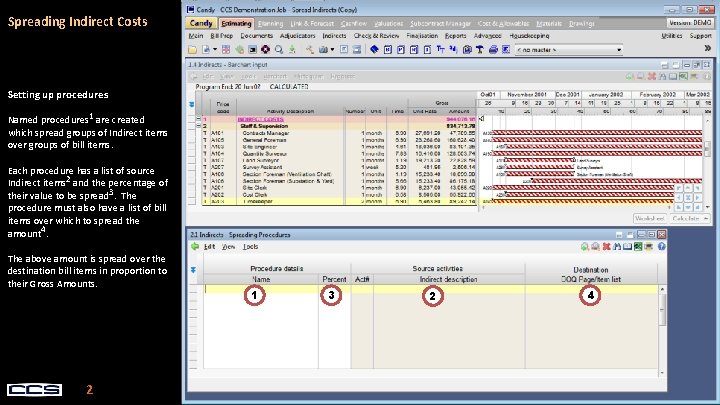Open the Indirects menu

[334, 36]
